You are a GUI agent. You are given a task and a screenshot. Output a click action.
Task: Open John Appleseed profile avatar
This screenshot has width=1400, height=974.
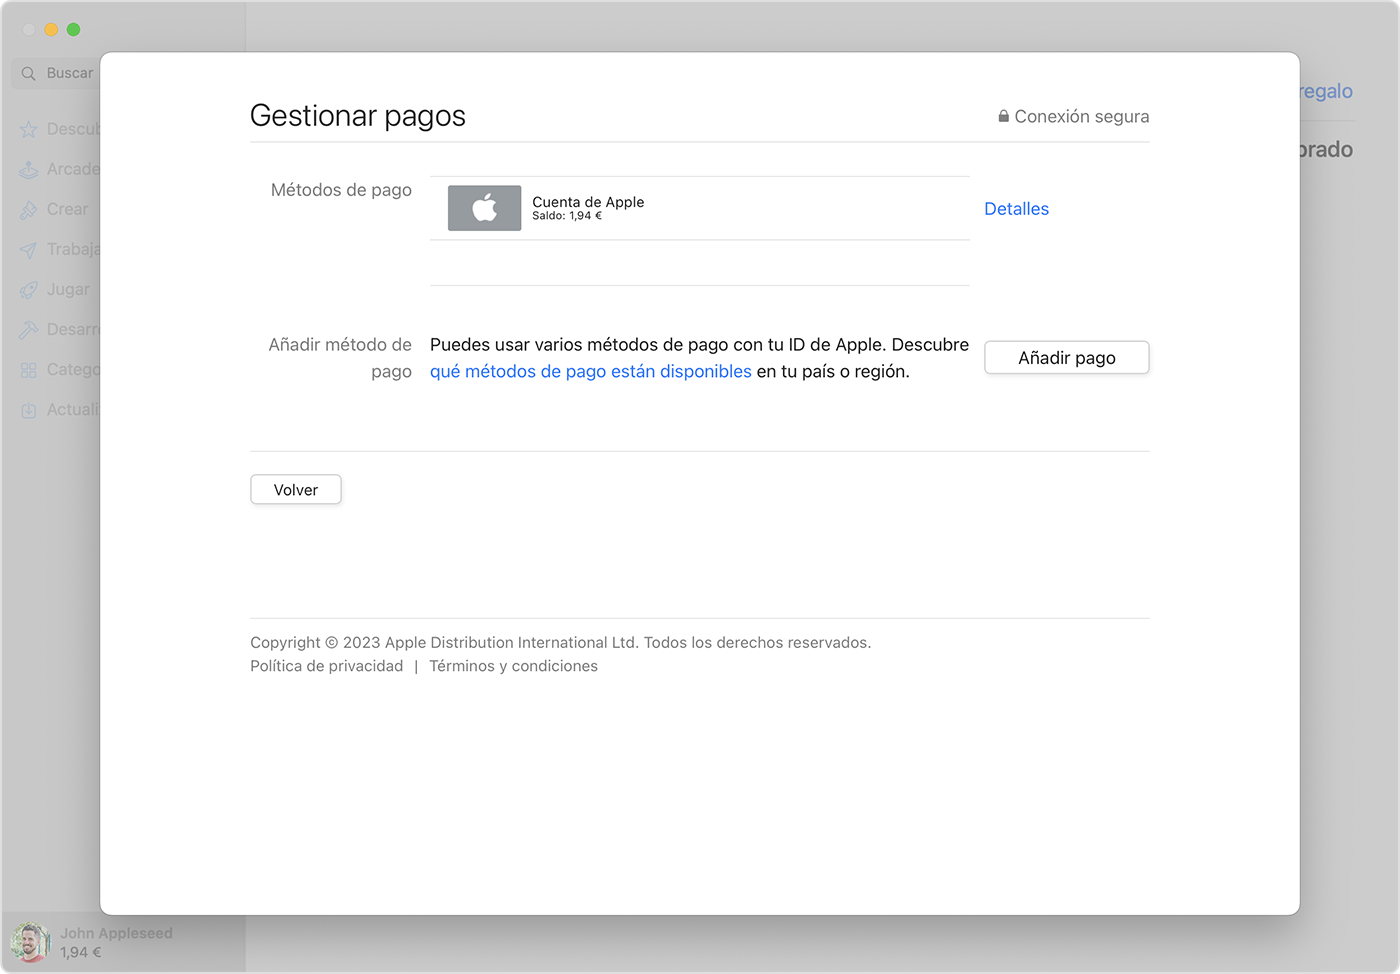pyautogui.click(x=30, y=942)
